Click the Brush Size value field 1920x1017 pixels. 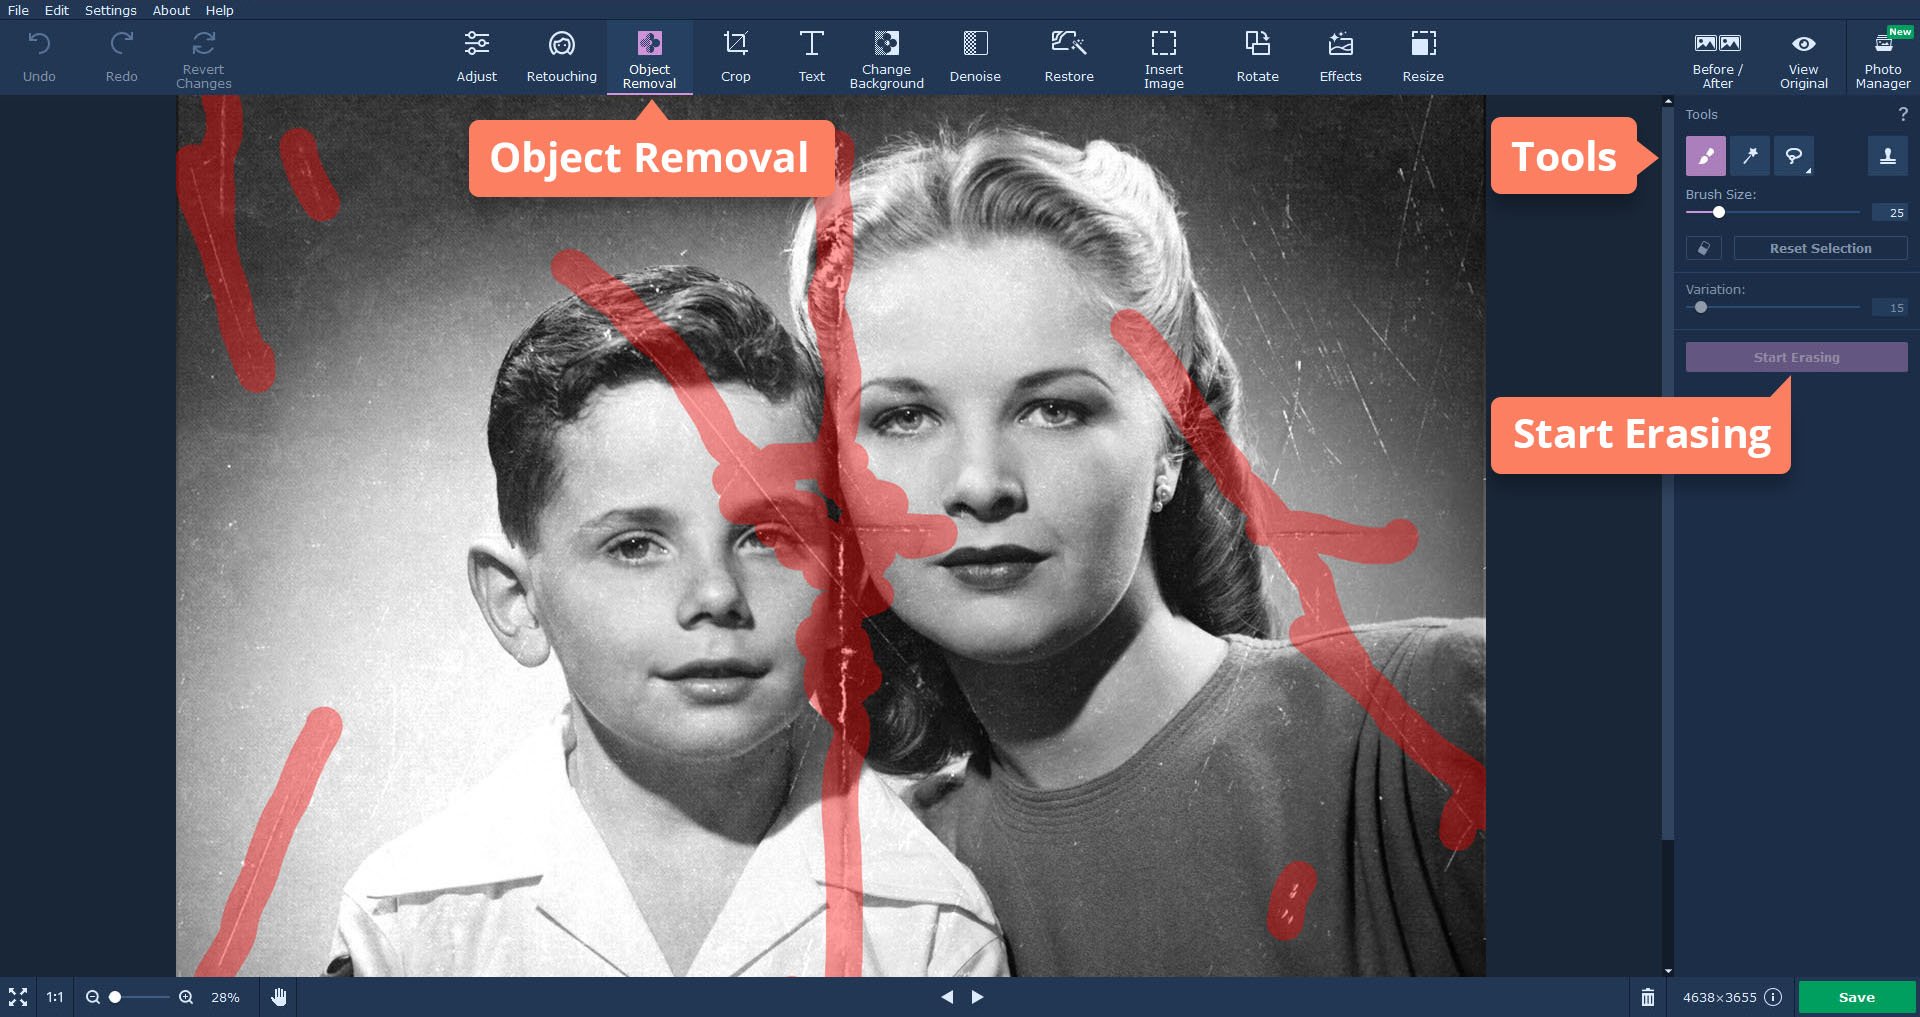[x=1890, y=212]
